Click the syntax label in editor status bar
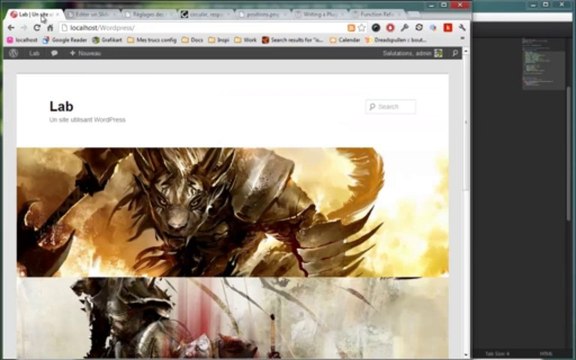This screenshot has width=576, height=360. tap(546, 354)
